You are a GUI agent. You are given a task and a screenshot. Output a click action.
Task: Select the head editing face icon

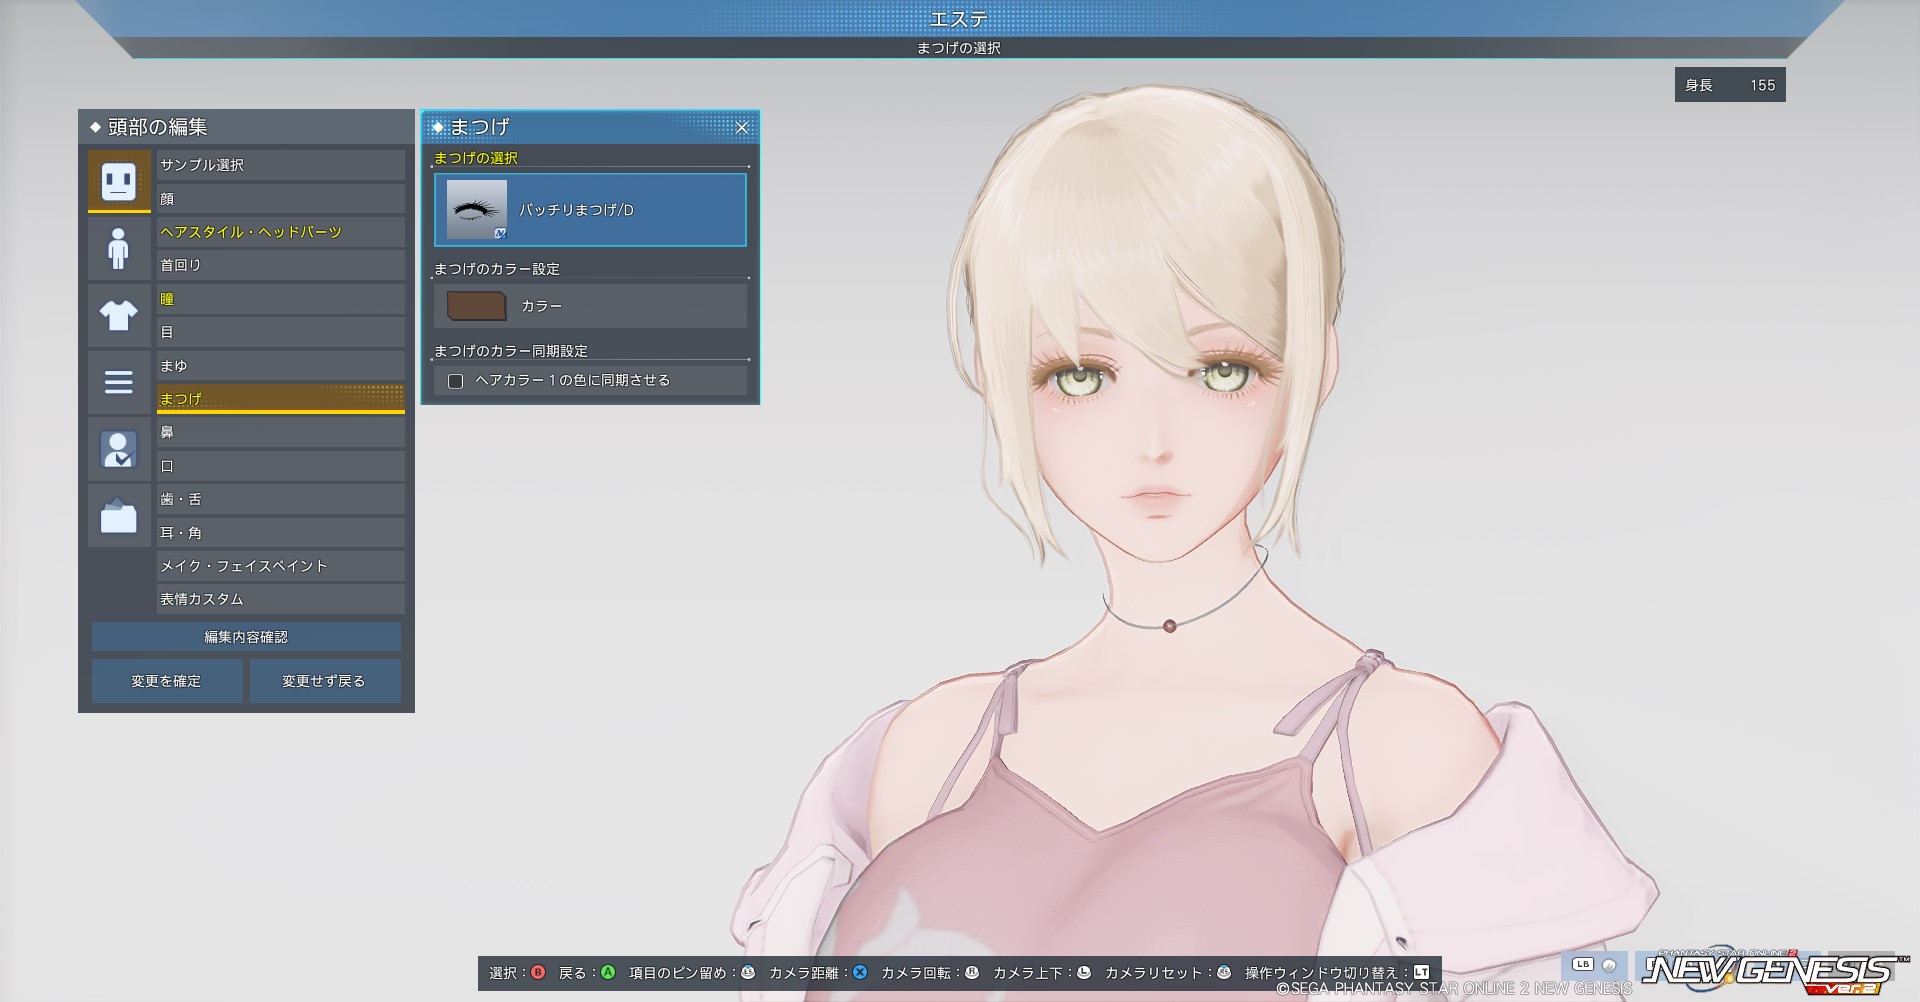(119, 181)
